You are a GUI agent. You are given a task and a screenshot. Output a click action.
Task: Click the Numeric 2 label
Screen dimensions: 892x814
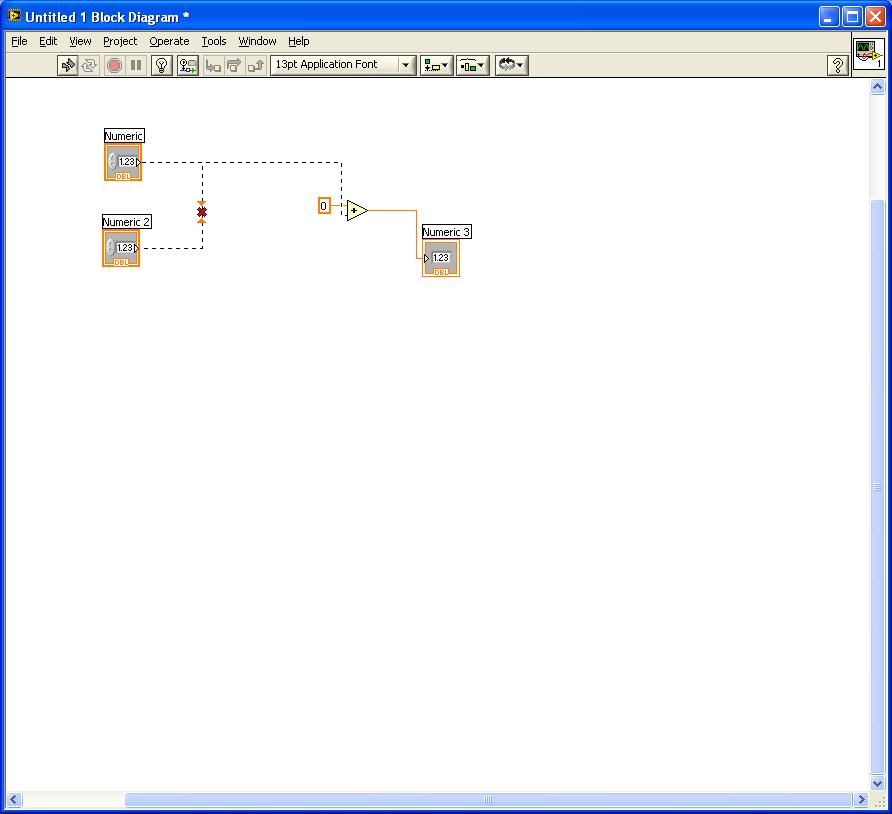tap(127, 222)
